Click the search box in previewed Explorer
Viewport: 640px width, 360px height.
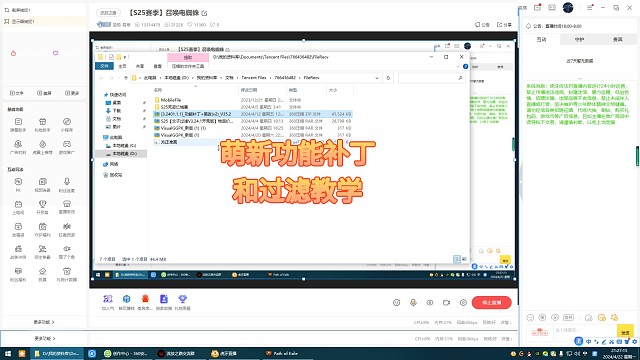[x=431, y=78]
